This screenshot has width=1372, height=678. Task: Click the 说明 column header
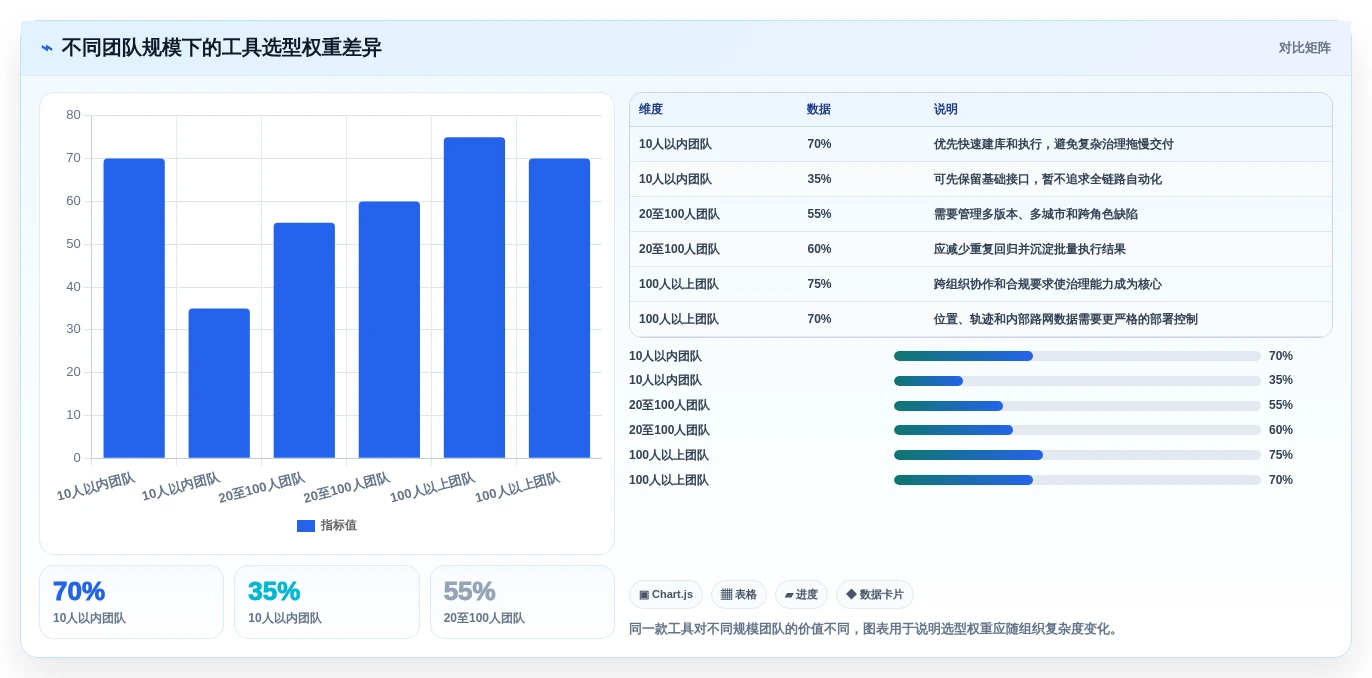pos(946,110)
